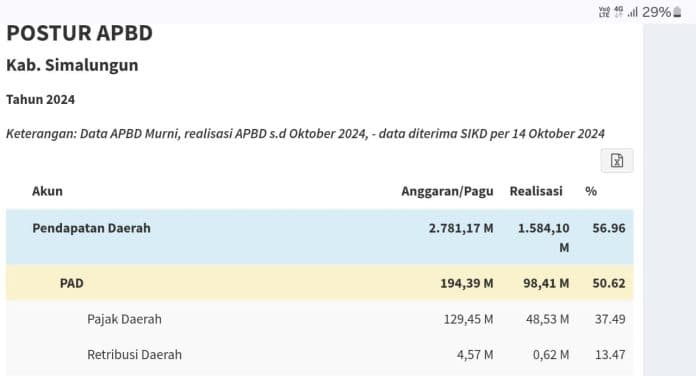Viewport: 696px width, 376px height.
Task: Click the percentage 50.62
Action: coord(609,283)
